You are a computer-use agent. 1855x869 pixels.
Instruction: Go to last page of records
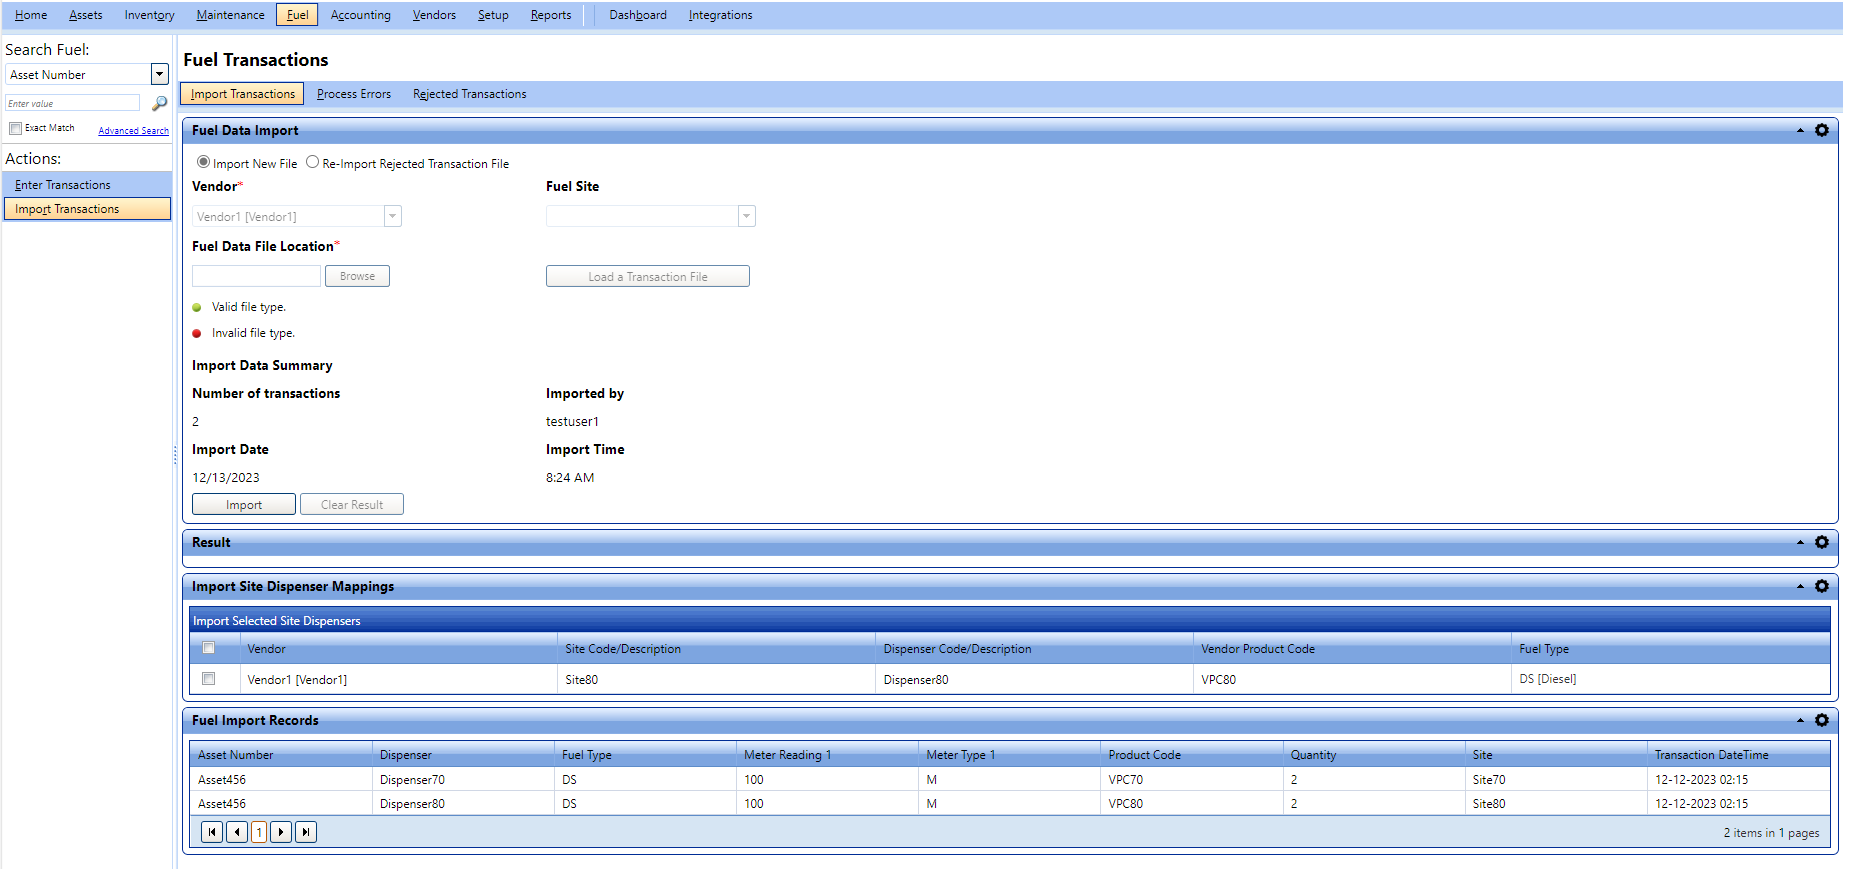coord(306,832)
